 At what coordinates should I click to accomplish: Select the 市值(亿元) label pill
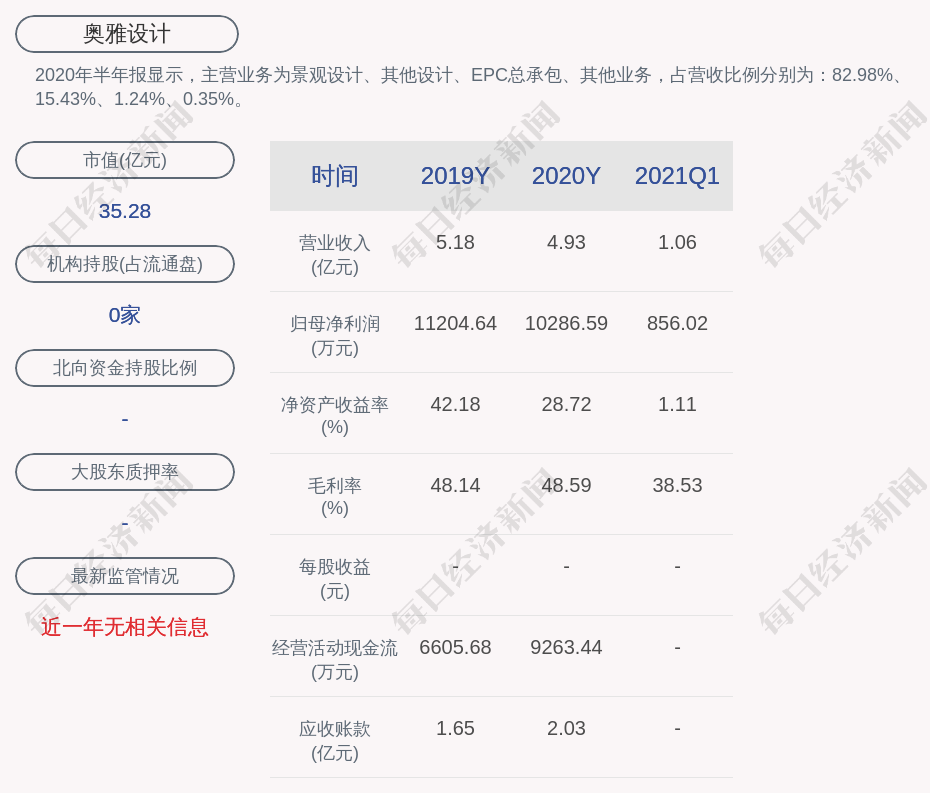[x=125, y=160]
